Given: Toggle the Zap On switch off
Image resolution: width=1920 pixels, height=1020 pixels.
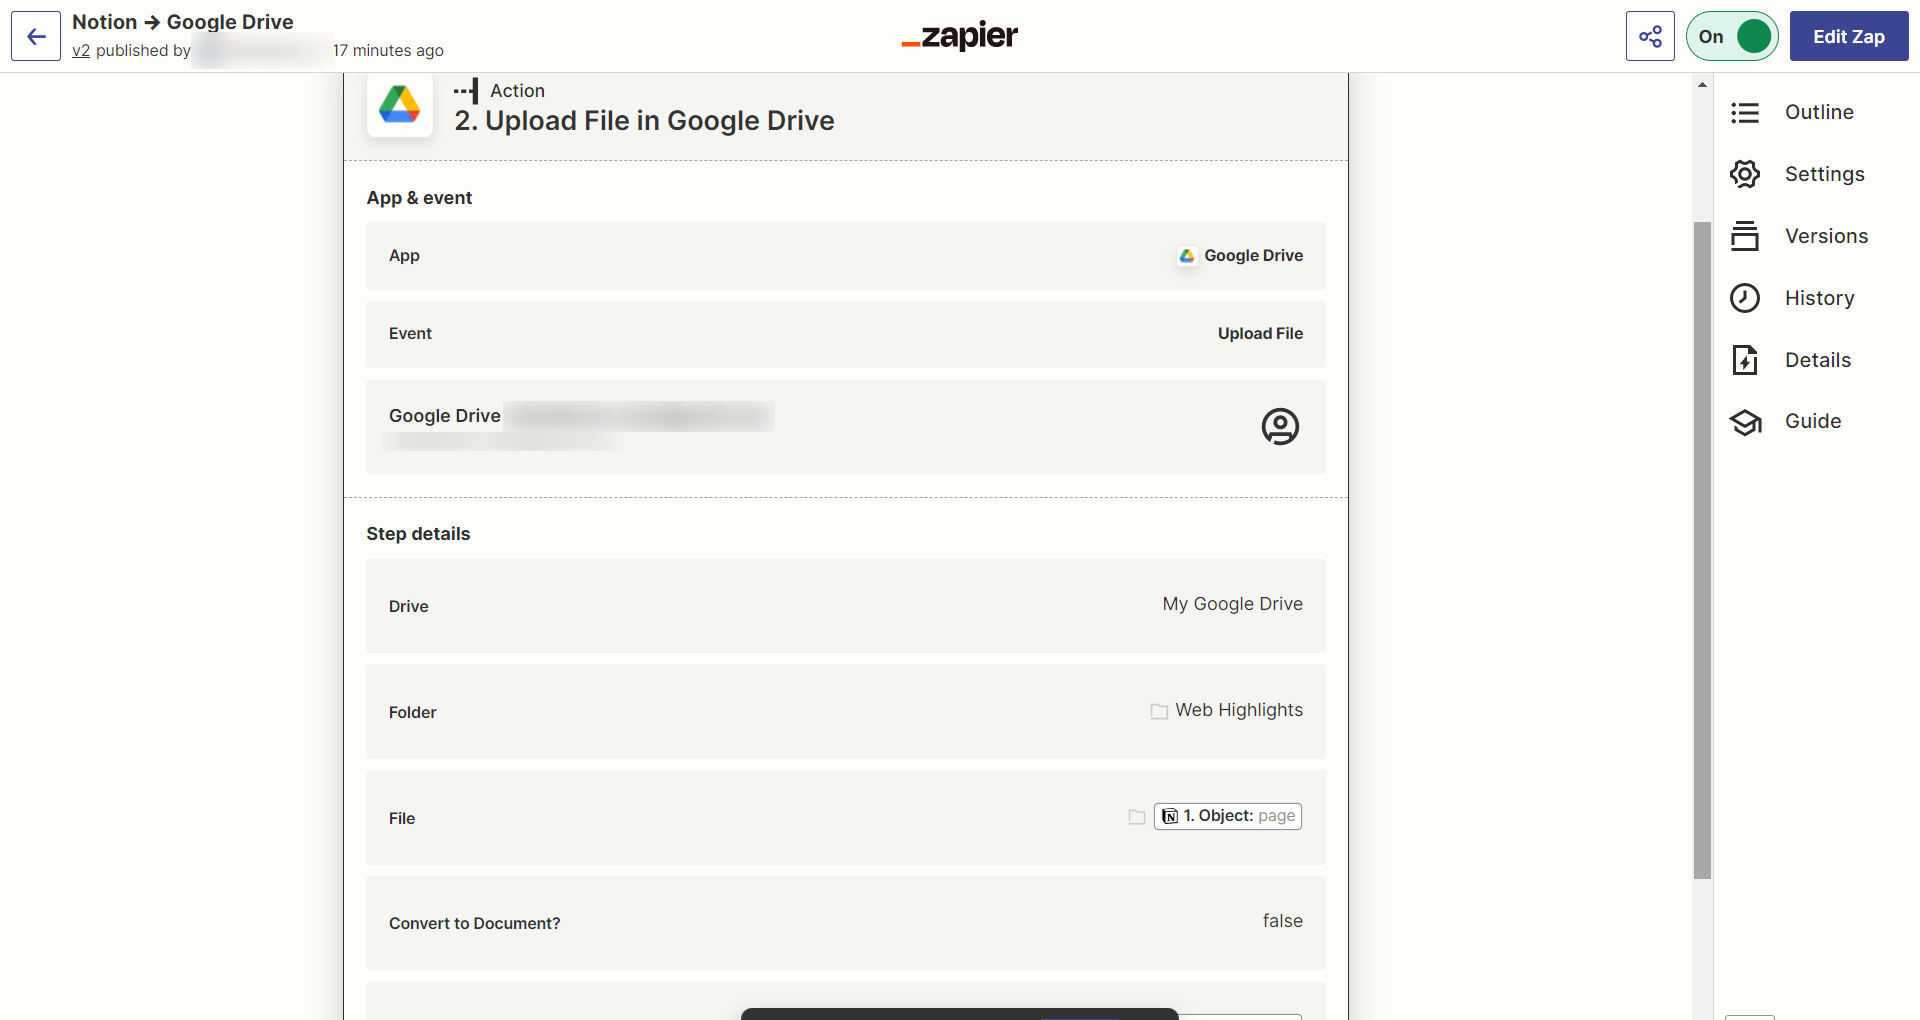Looking at the screenshot, I should tap(1732, 37).
